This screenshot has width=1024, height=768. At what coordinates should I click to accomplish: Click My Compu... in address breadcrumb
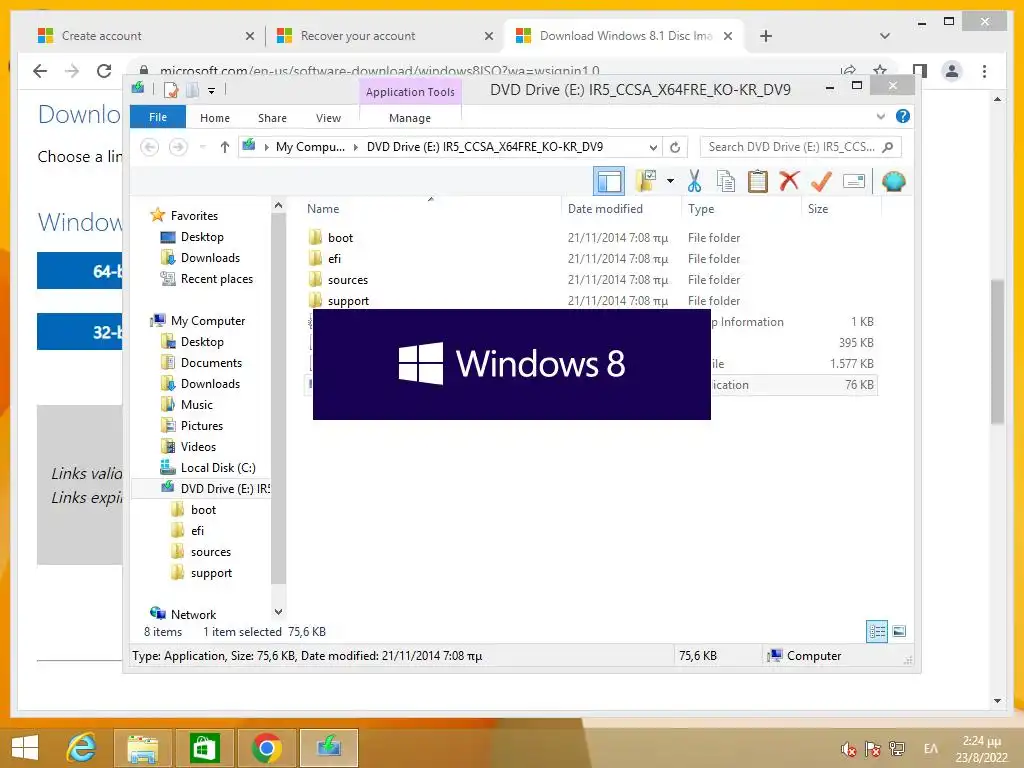310,147
